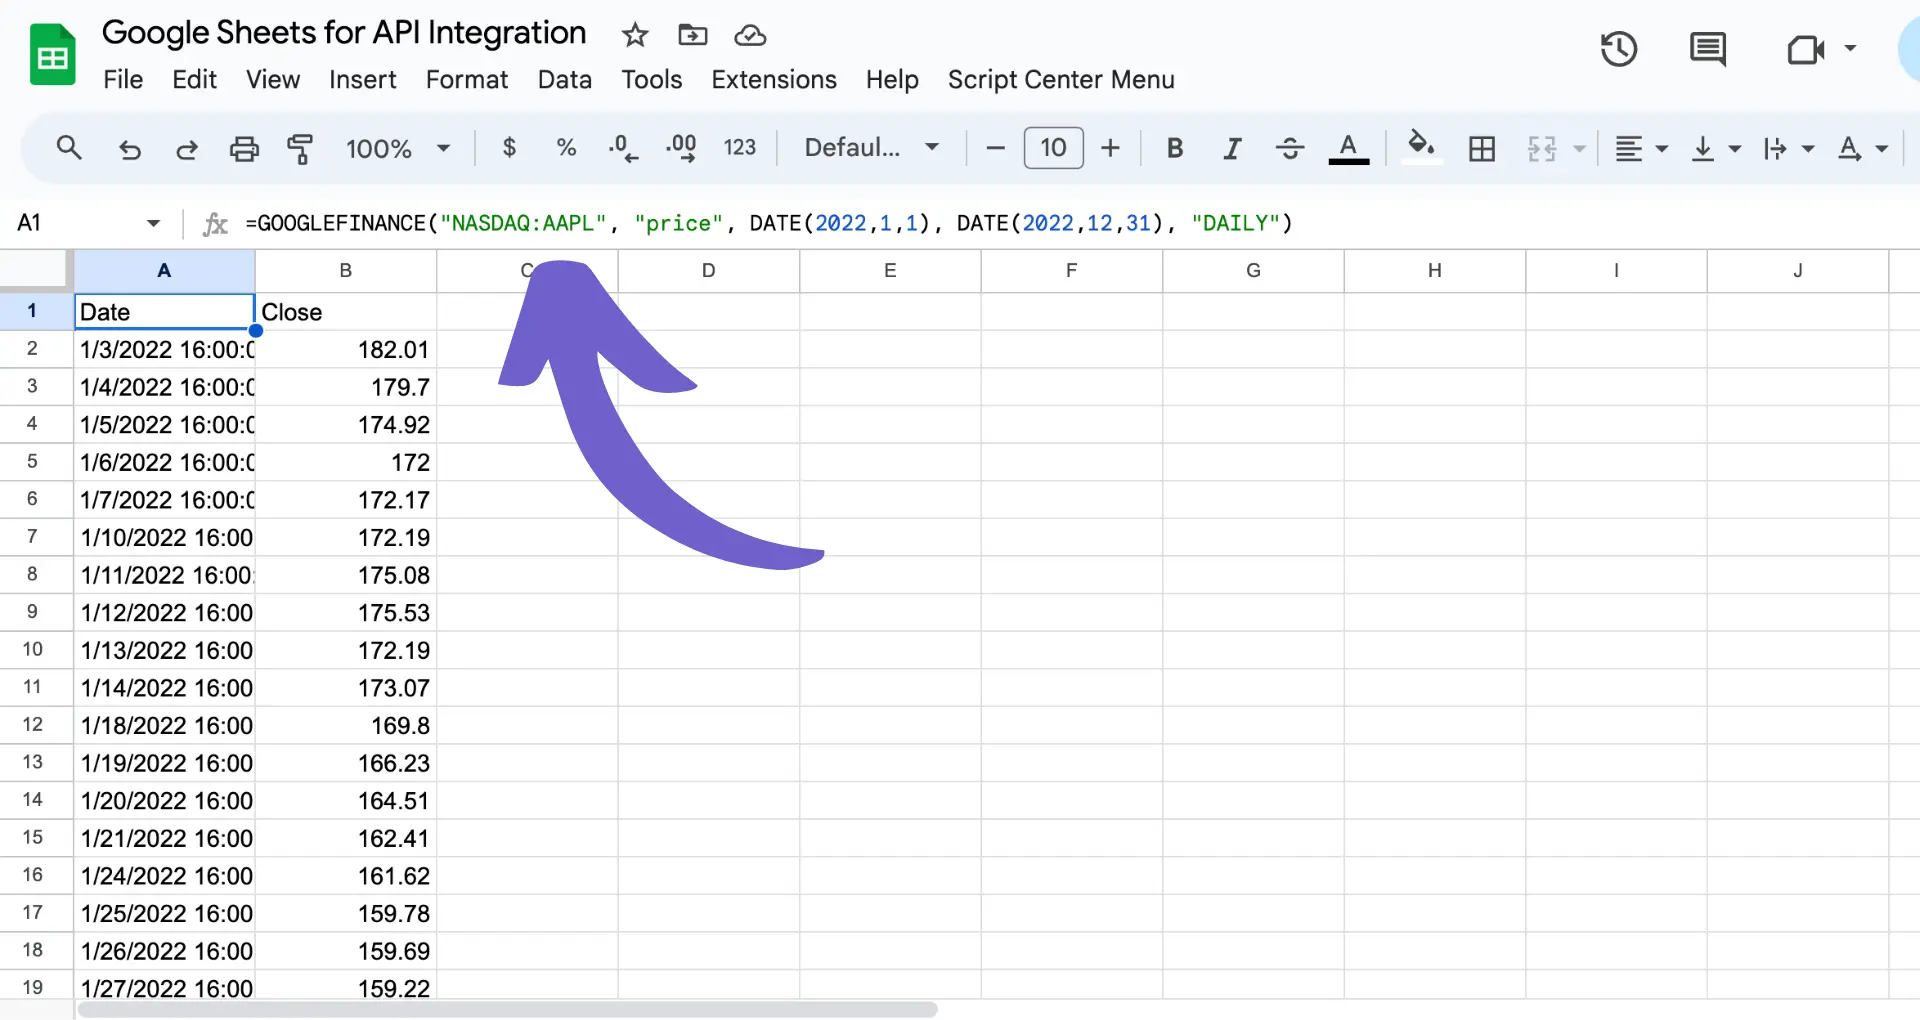Open text wrapping dropdown
Image resolution: width=1920 pixels, height=1020 pixels.
(x=1788, y=149)
